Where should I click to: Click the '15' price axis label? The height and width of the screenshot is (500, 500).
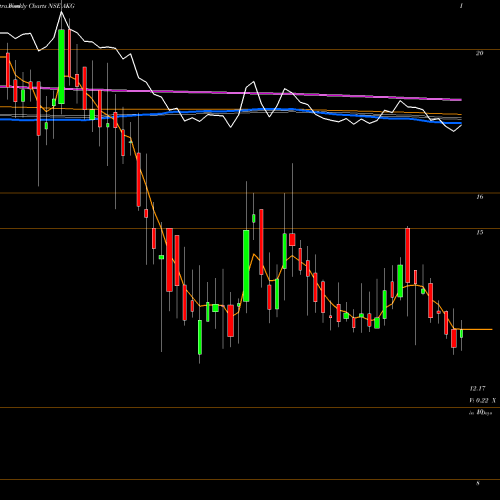pos(479,232)
